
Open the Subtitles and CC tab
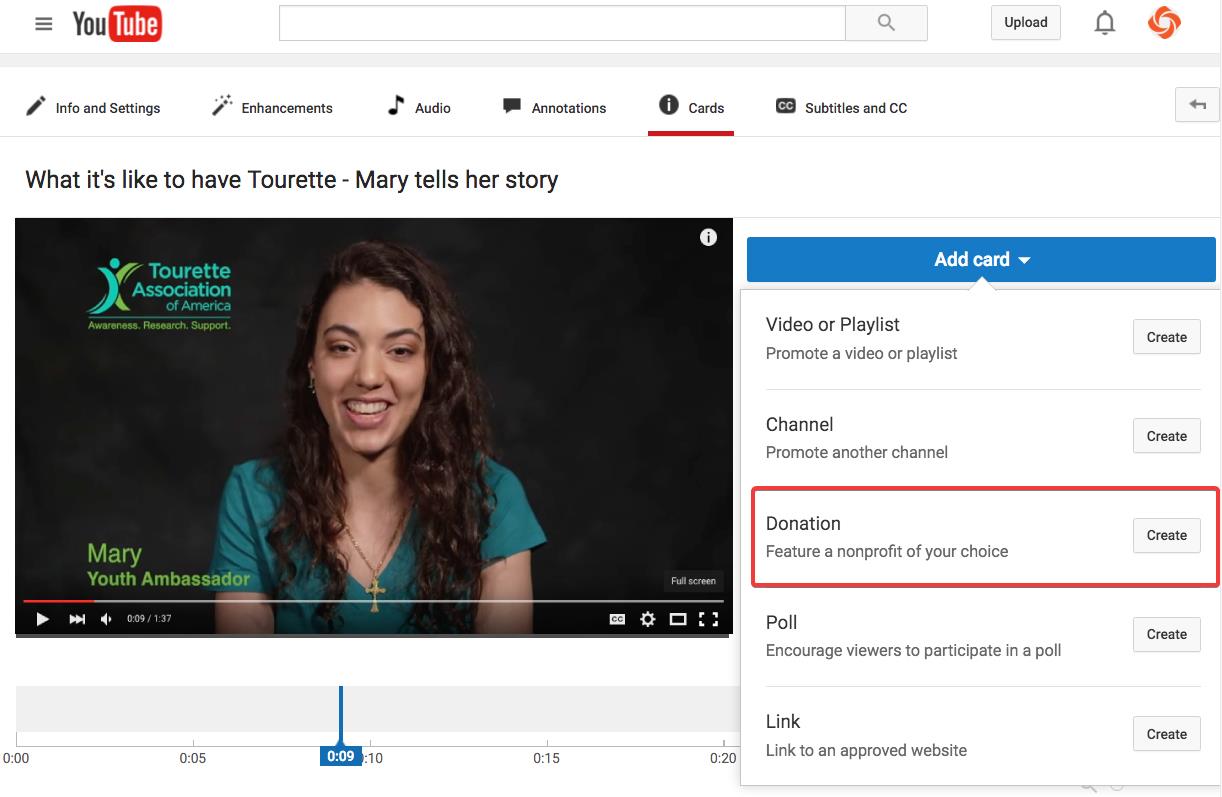tap(842, 108)
